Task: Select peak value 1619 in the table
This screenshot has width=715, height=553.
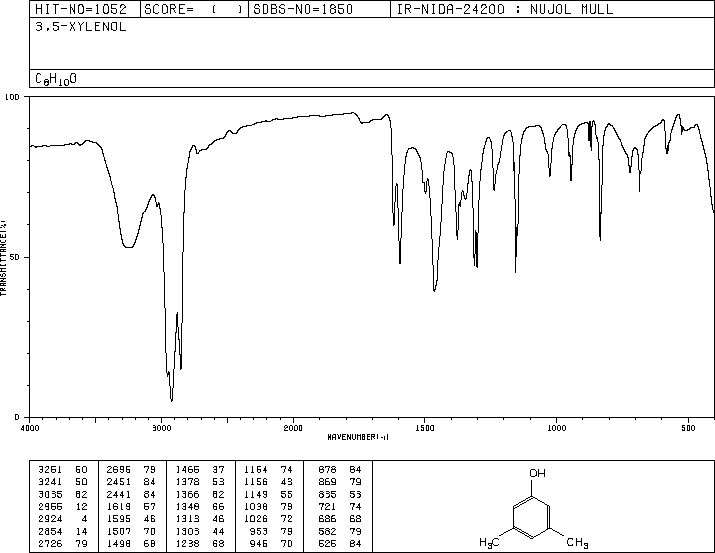Action: click(x=119, y=506)
